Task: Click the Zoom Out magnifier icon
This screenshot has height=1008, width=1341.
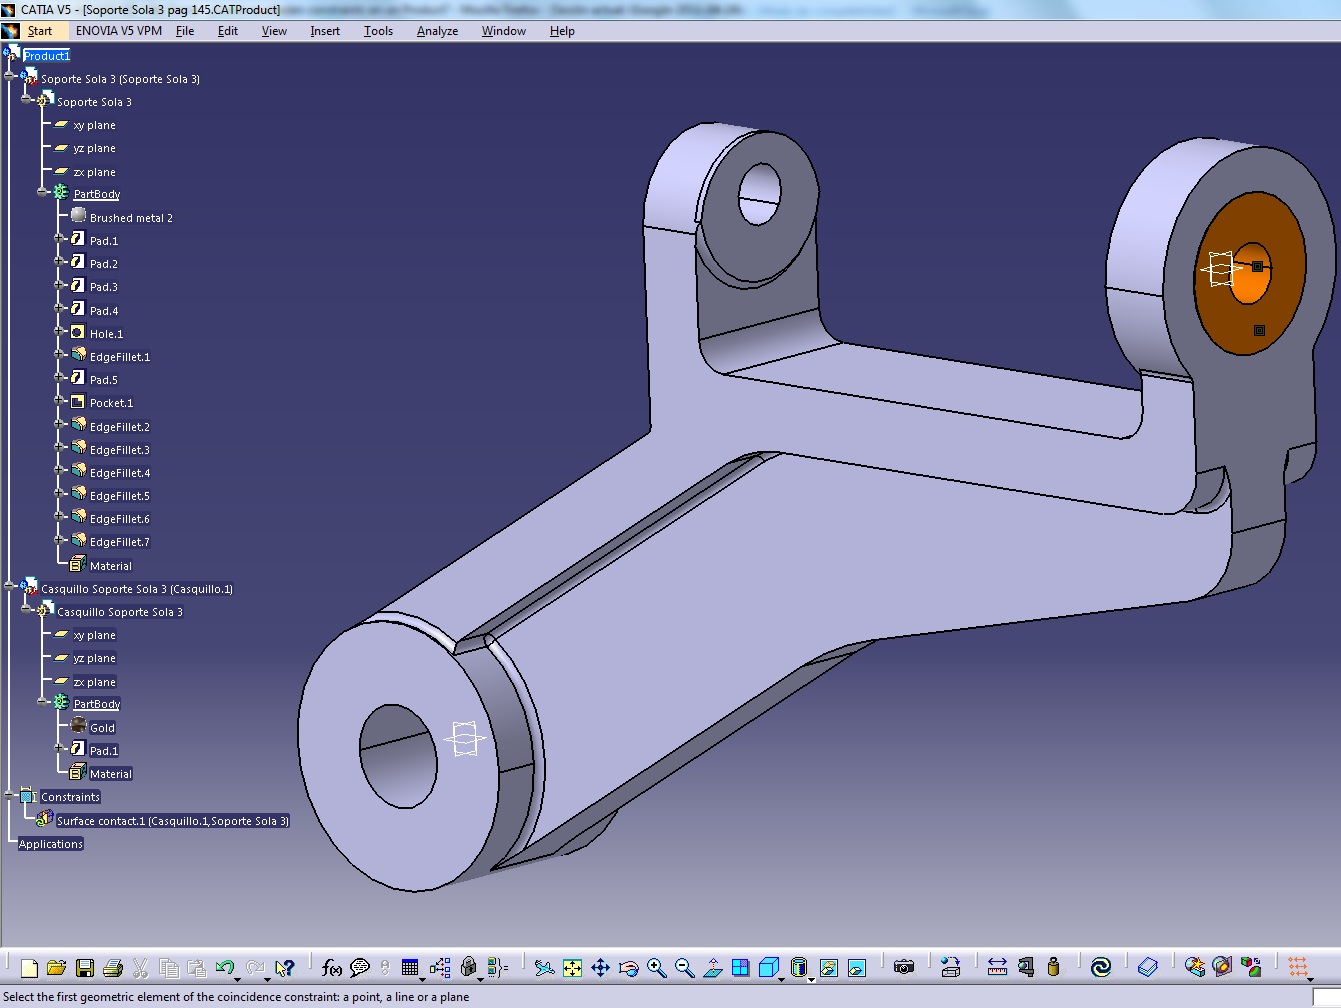Action: pos(684,967)
